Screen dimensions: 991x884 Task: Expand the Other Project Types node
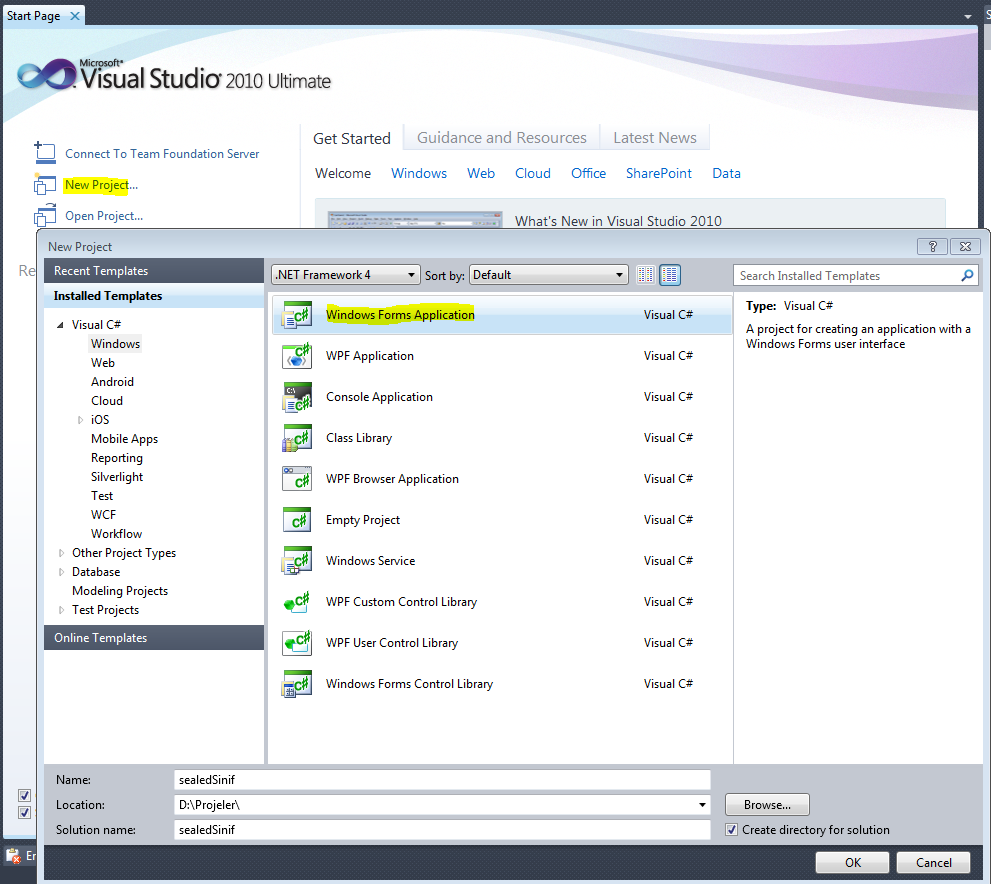(x=61, y=553)
